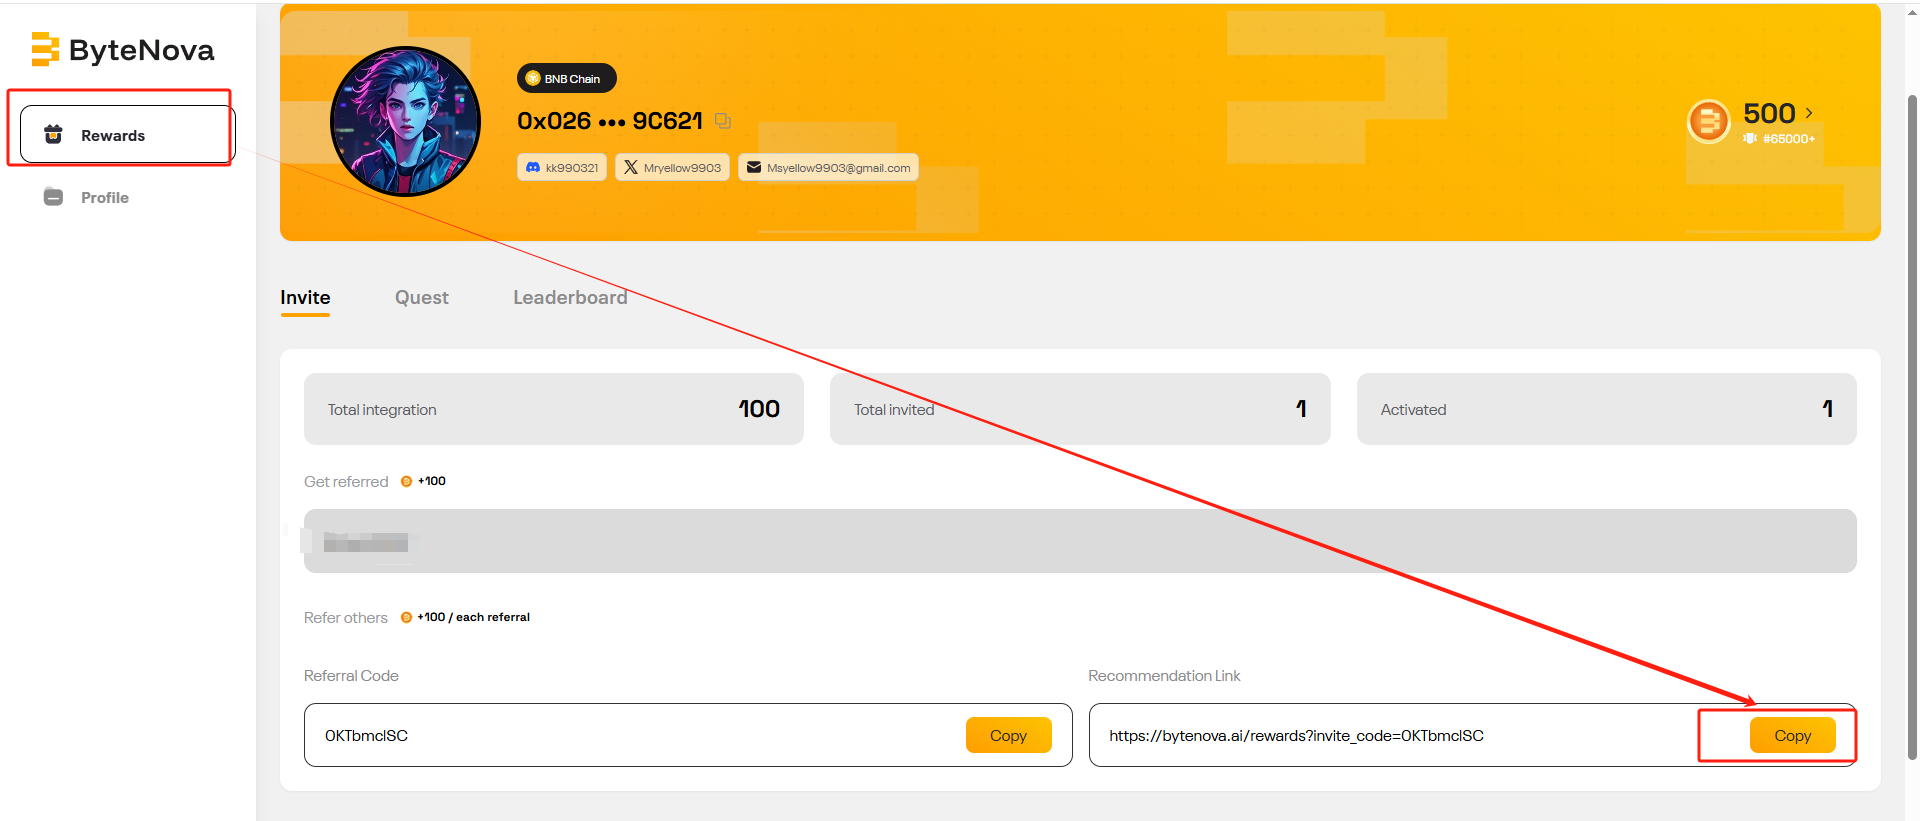Click the Activated card
Image resolution: width=1920 pixels, height=821 pixels.
pos(1606,409)
